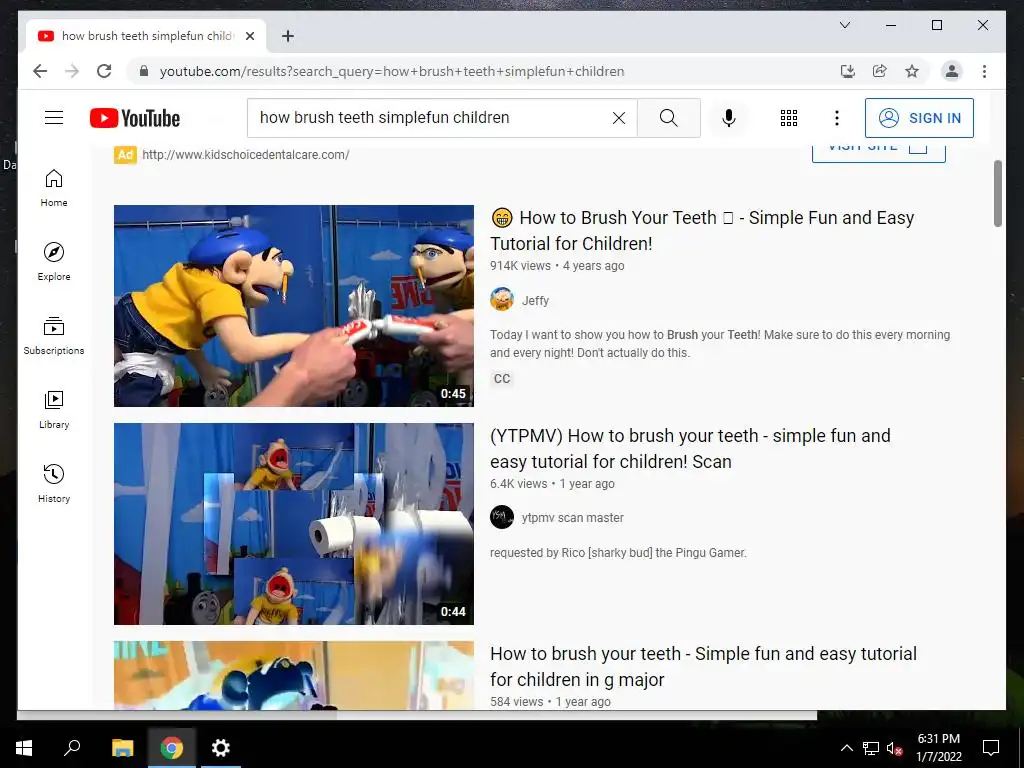Switch to Chrome in the taskbar
This screenshot has width=1024, height=768.
[x=172, y=748]
